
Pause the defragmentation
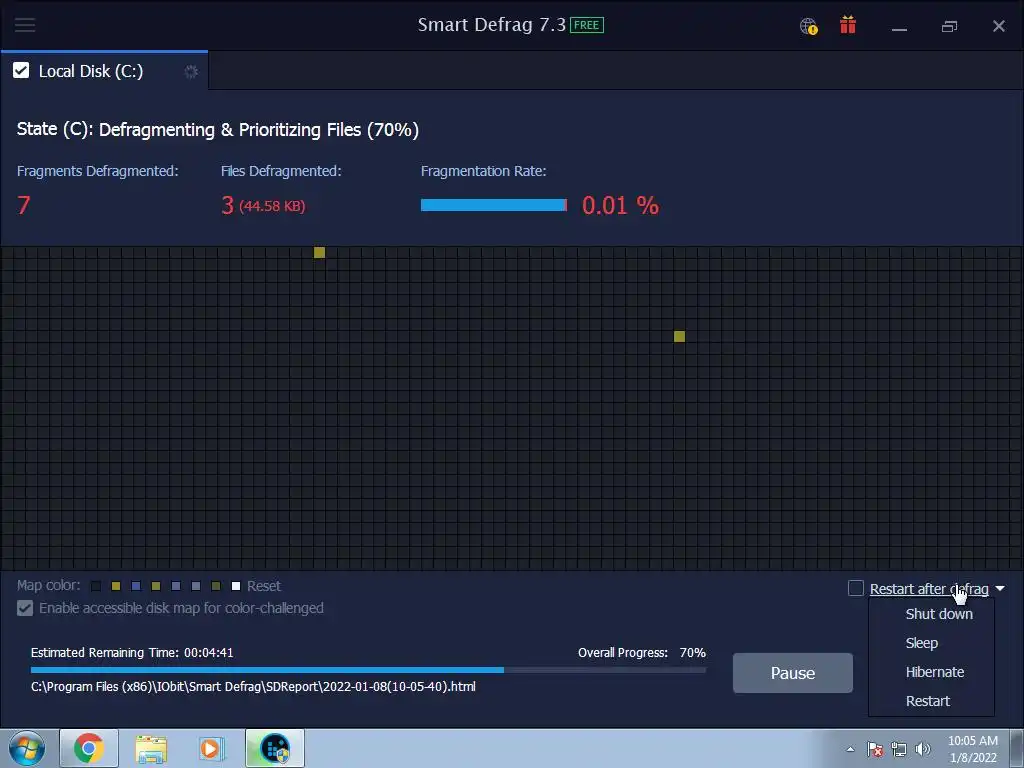[x=793, y=673]
